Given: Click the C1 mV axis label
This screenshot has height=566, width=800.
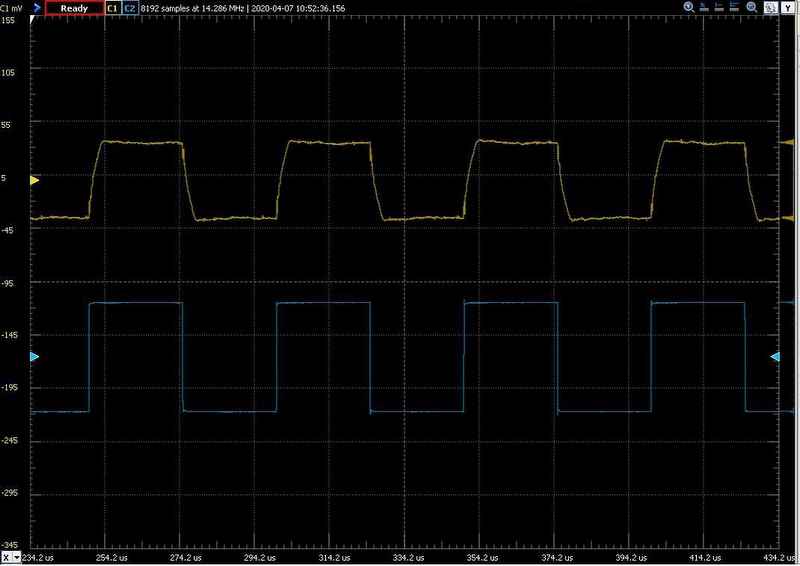Looking at the screenshot, I should click(11, 9).
